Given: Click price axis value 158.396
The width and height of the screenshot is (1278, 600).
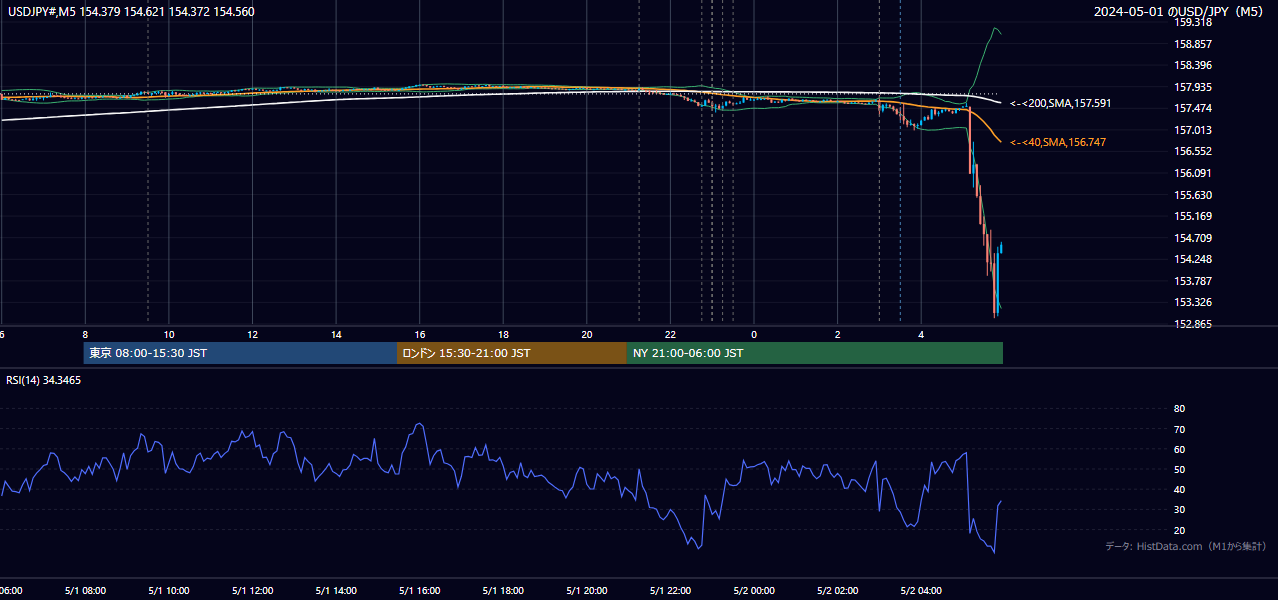Looking at the screenshot, I should pyautogui.click(x=1194, y=65).
